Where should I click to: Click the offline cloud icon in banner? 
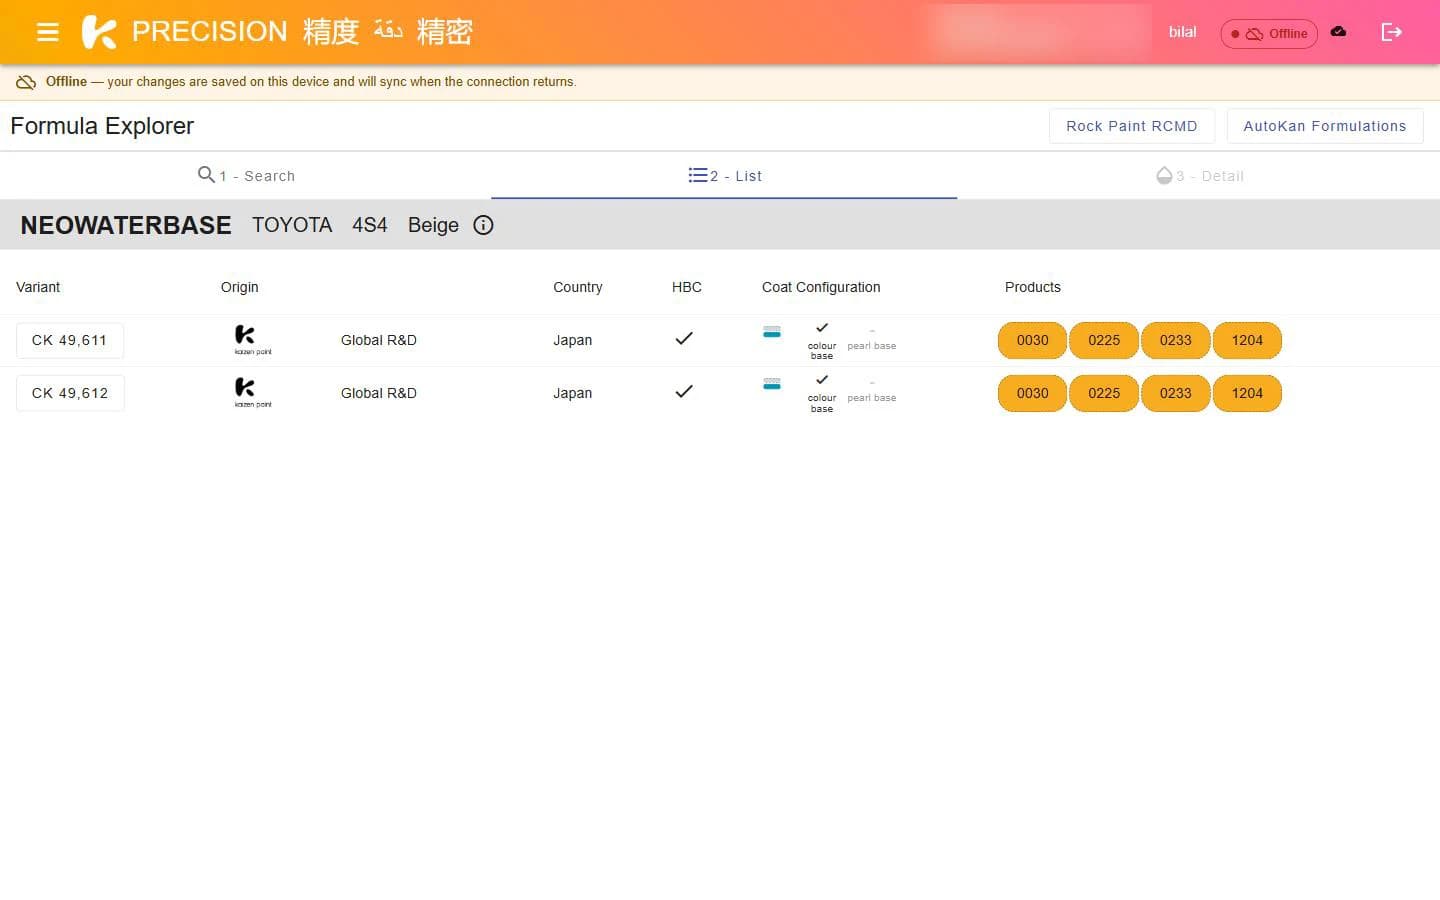pyautogui.click(x=26, y=82)
